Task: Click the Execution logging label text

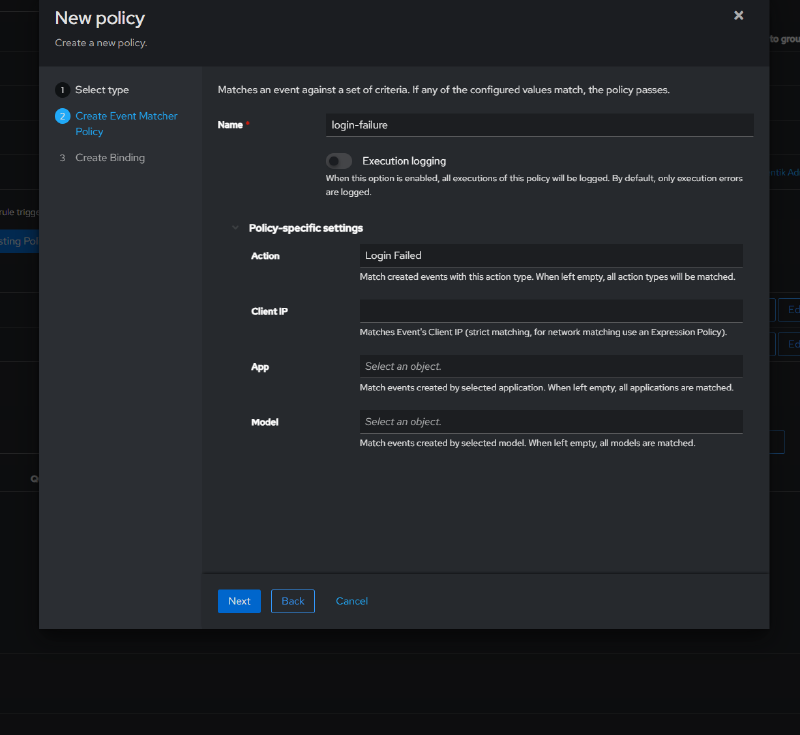Action: (x=404, y=161)
